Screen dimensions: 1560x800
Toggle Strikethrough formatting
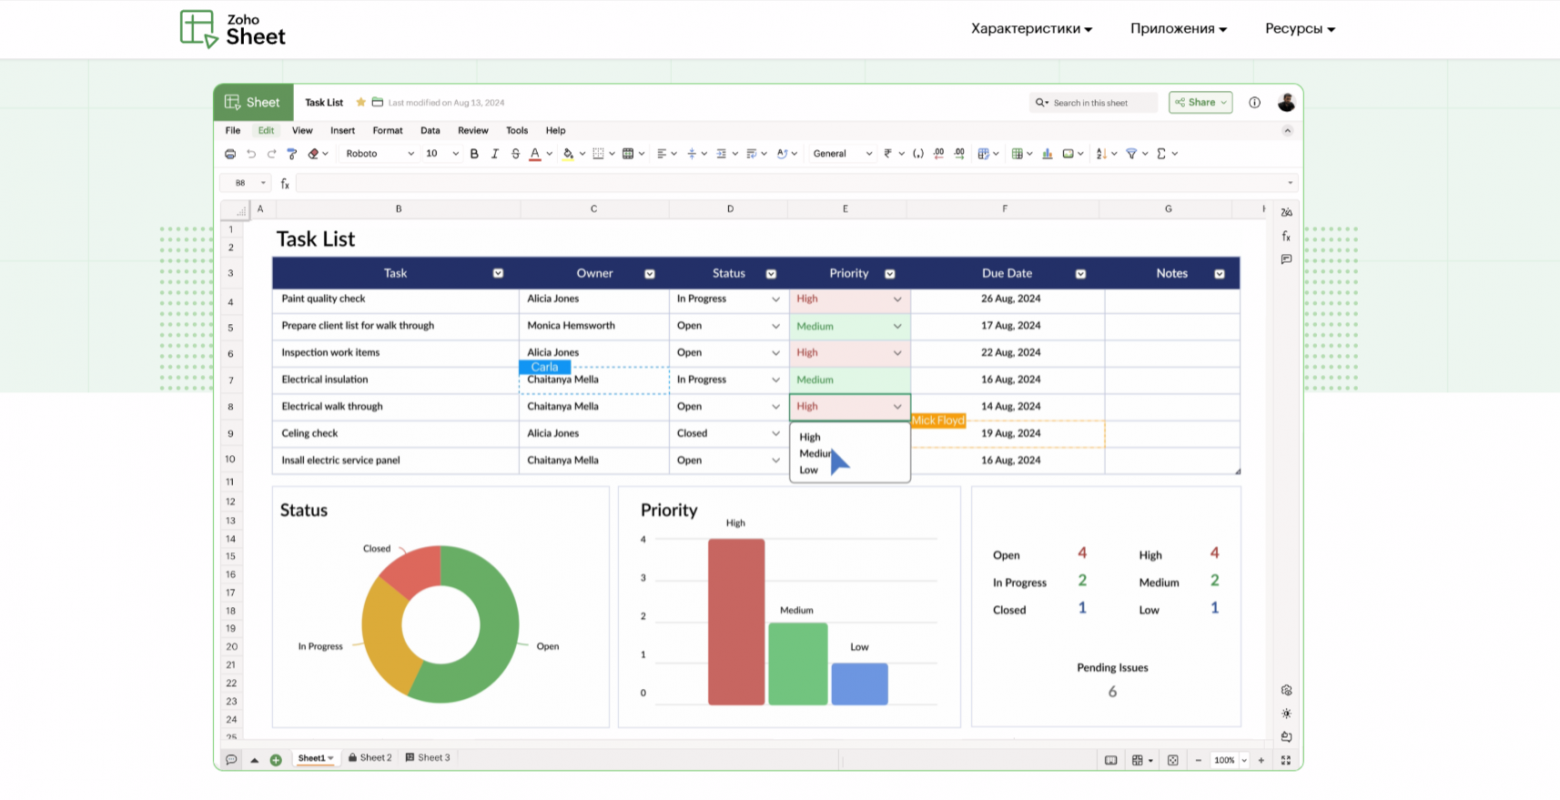515,154
